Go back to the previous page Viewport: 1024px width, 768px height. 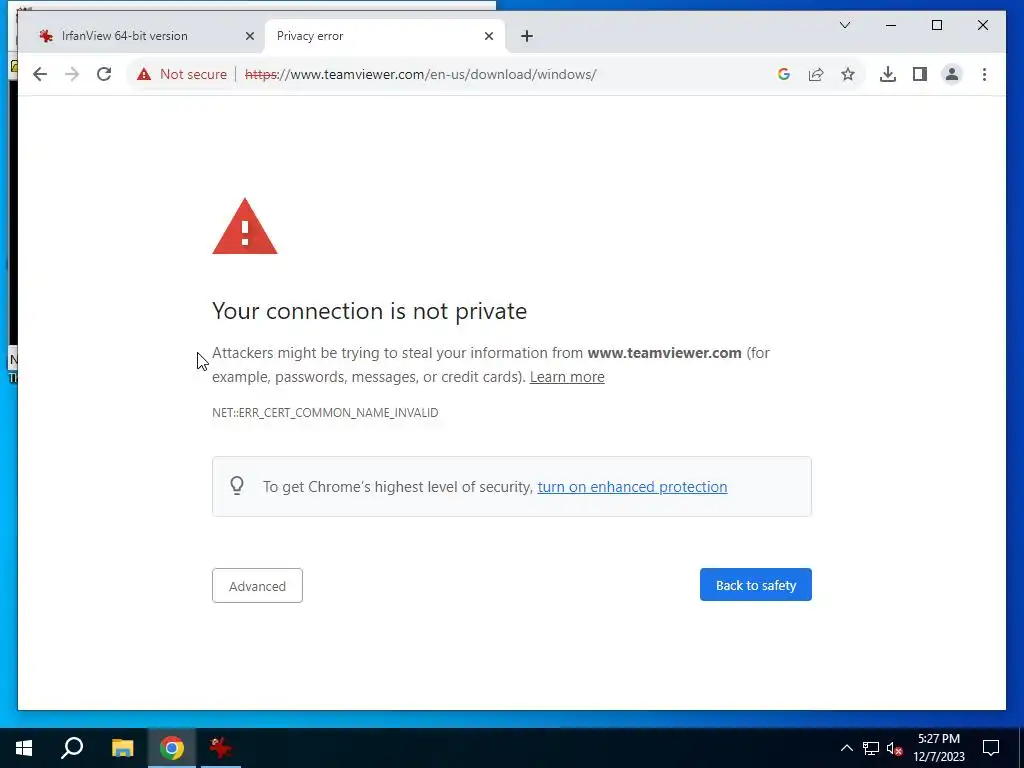pyautogui.click(x=40, y=74)
